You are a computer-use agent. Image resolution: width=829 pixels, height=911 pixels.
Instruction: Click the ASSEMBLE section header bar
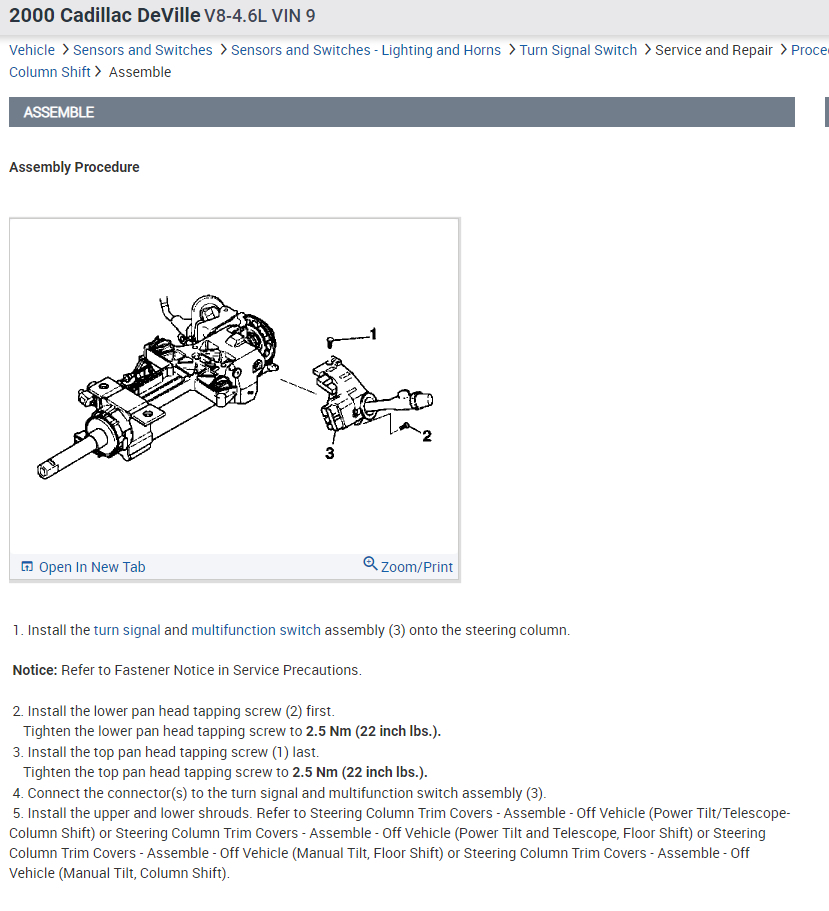pos(402,112)
